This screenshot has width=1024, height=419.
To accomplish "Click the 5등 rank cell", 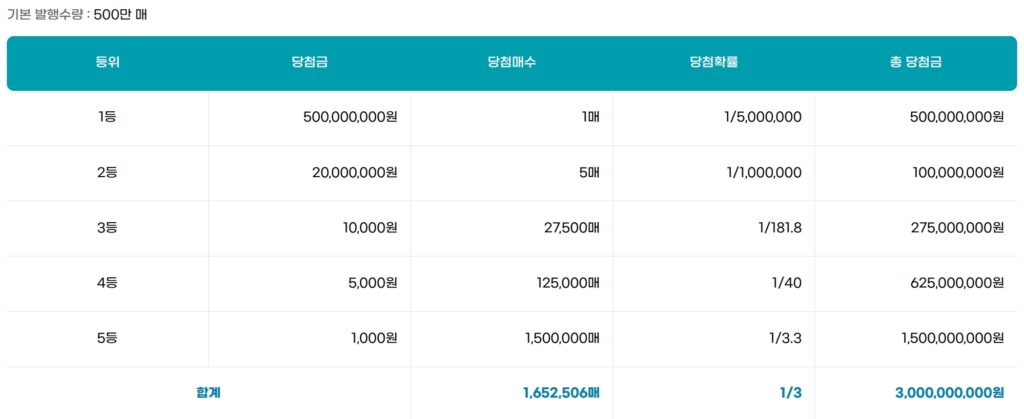I will pyautogui.click(x=107, y=338).
